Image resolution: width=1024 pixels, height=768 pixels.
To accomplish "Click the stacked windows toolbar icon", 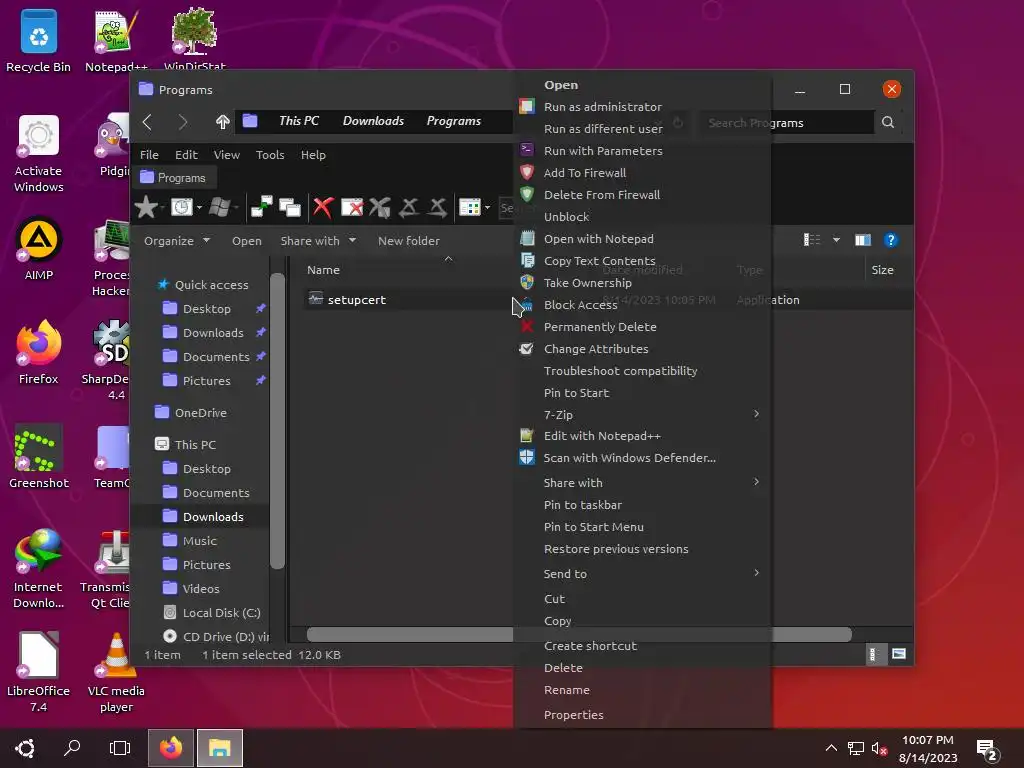I will (290, 208).
